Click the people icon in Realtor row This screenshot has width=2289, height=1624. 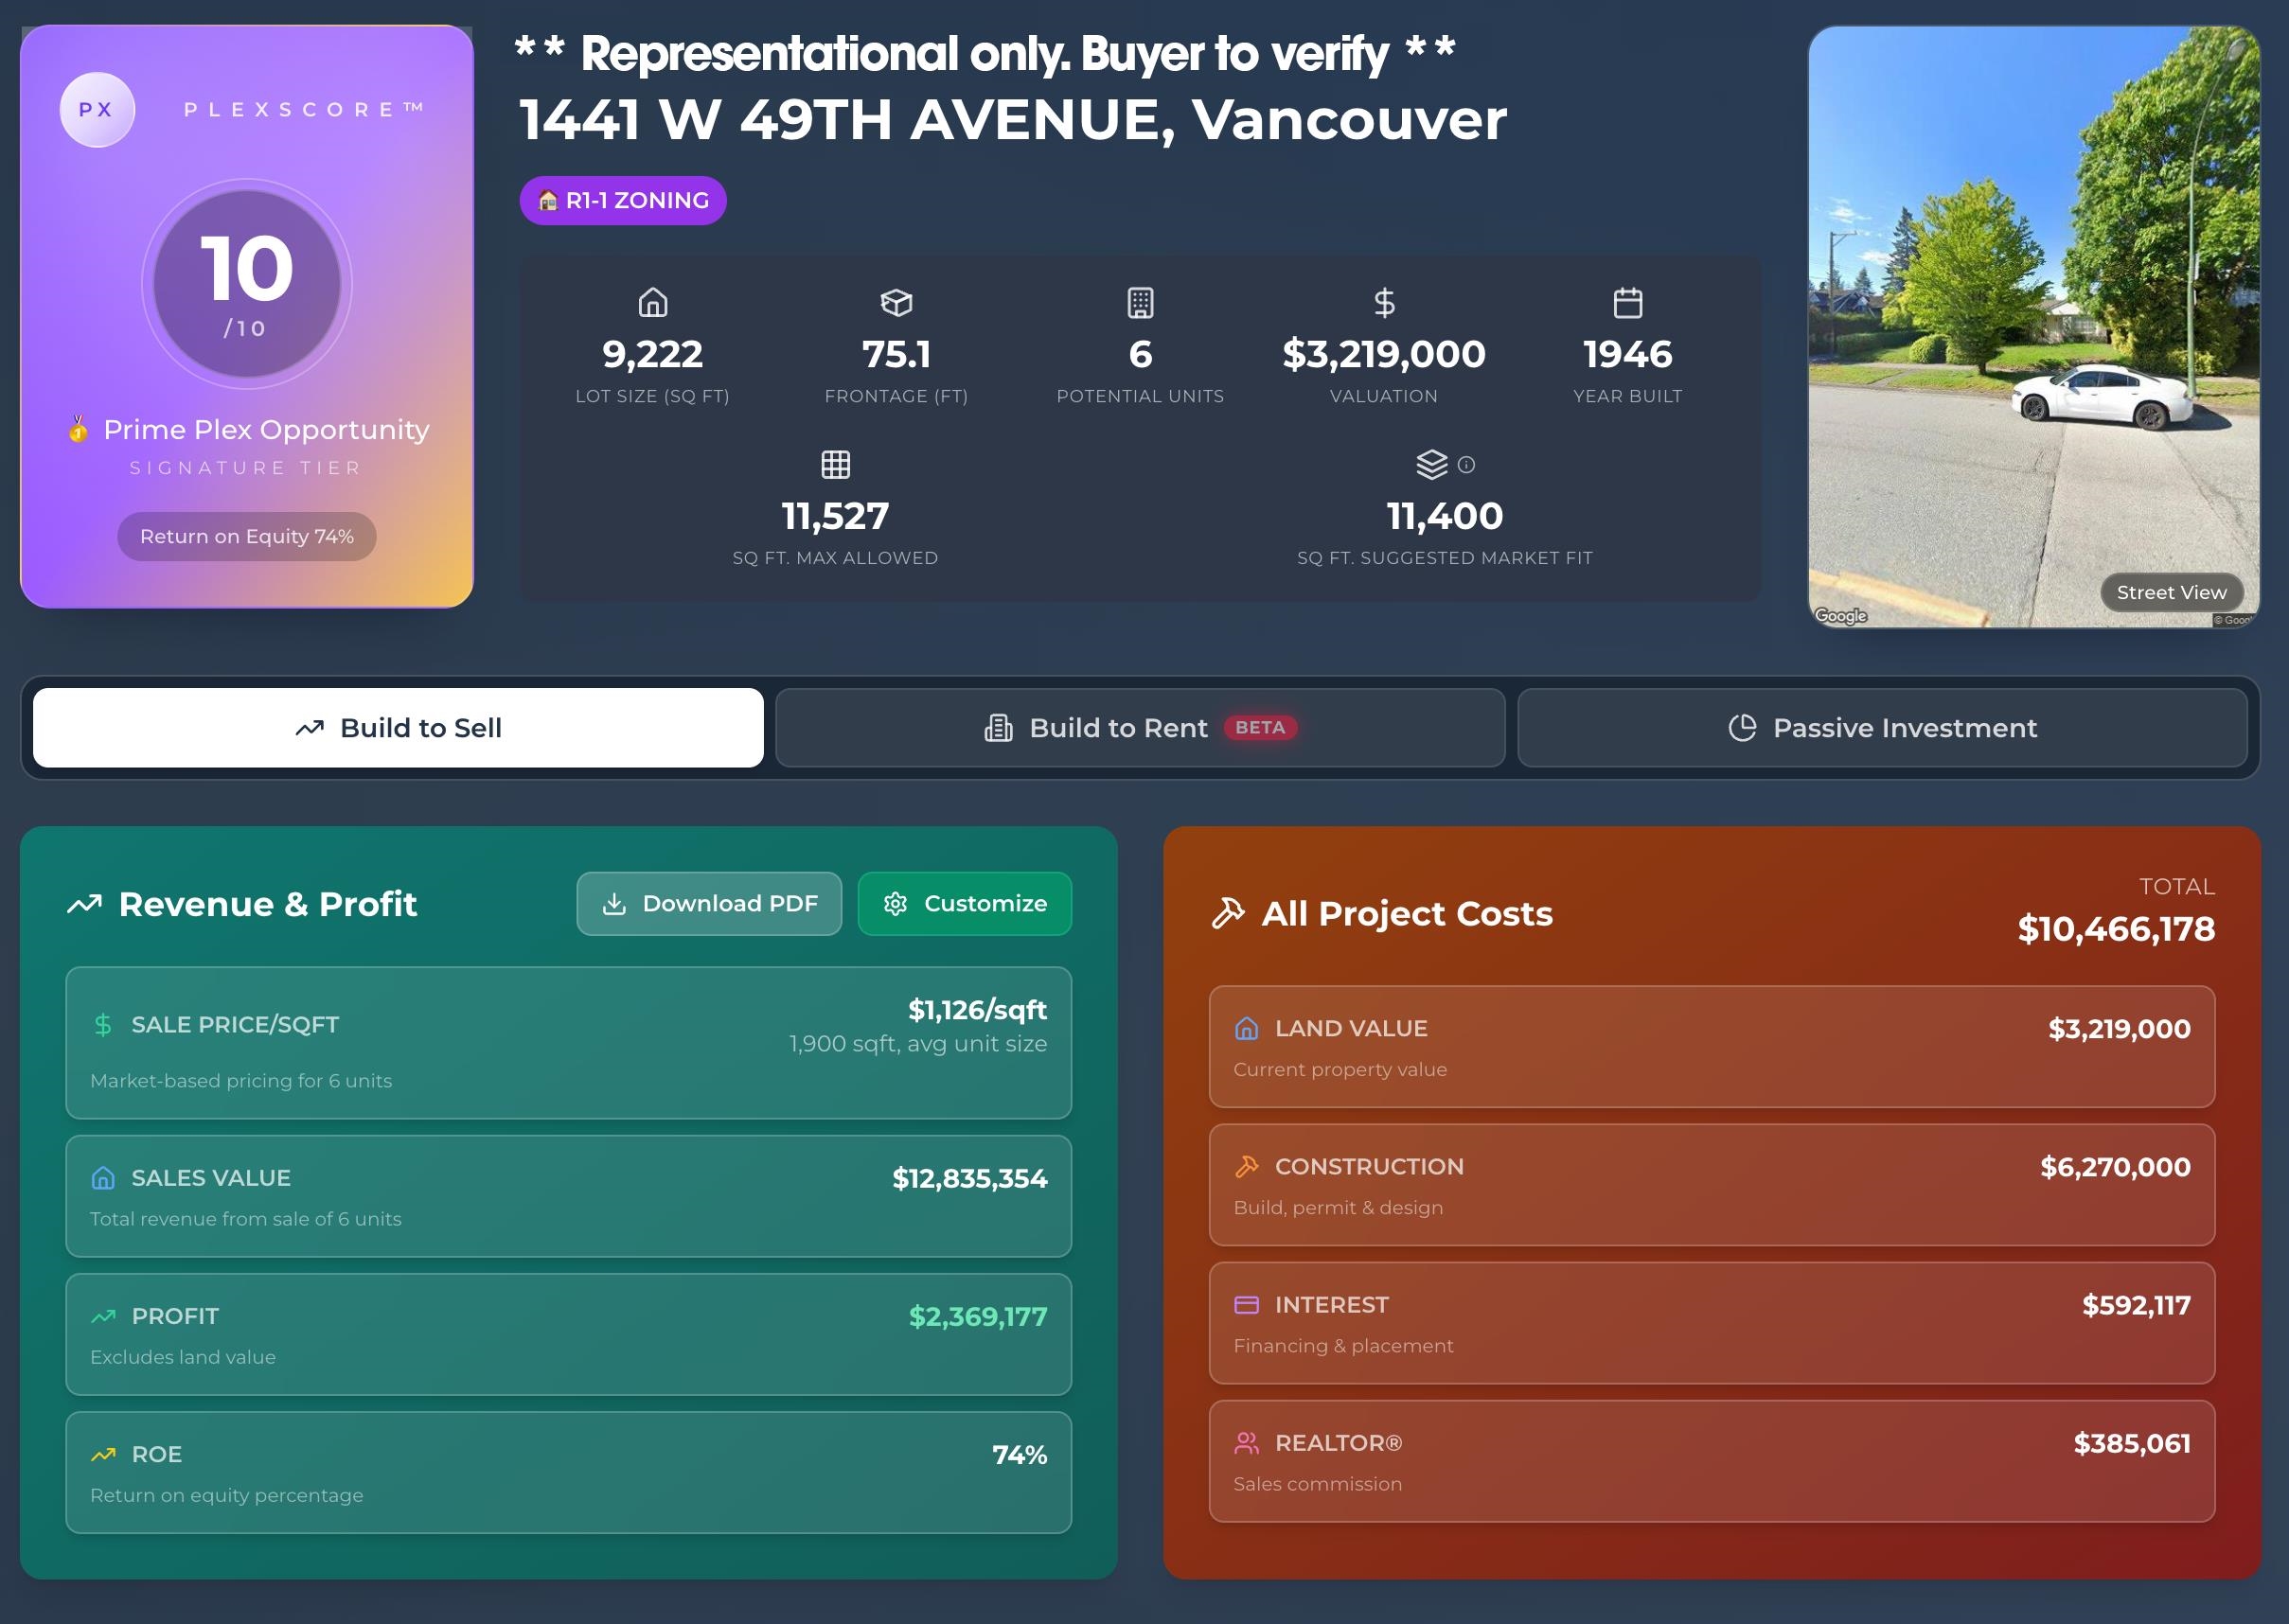pyautogui.click(x=1246, y=1442)
